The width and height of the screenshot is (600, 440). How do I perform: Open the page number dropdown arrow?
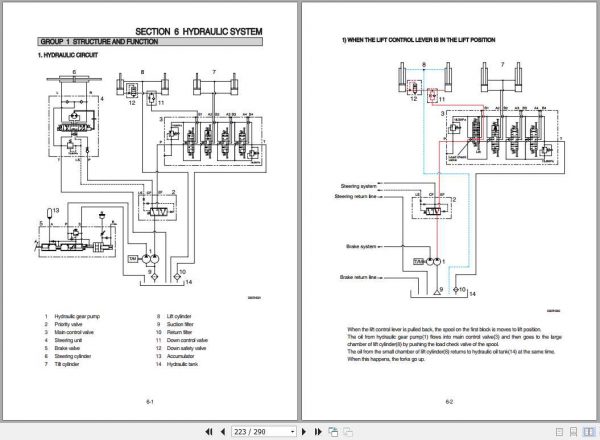click(x=293, y=432)
